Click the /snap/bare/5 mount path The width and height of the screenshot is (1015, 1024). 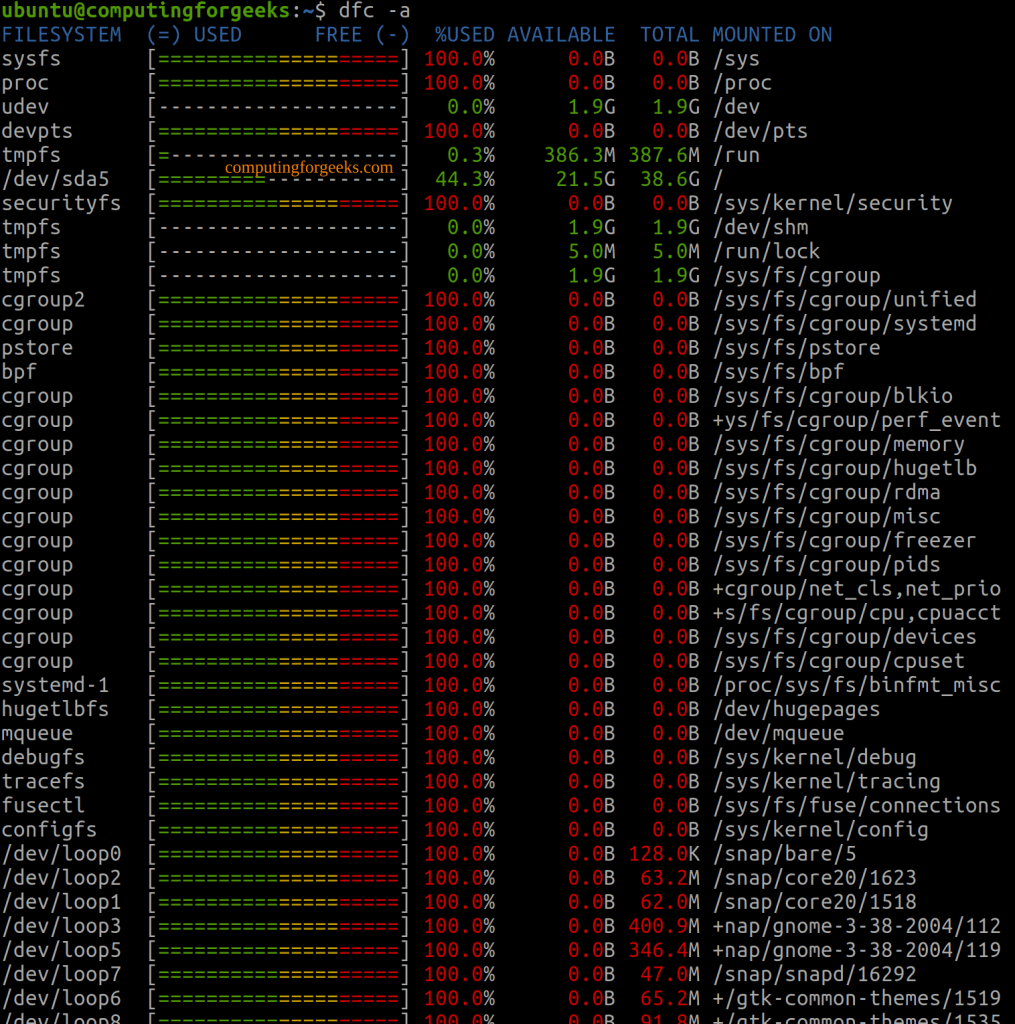784,854
